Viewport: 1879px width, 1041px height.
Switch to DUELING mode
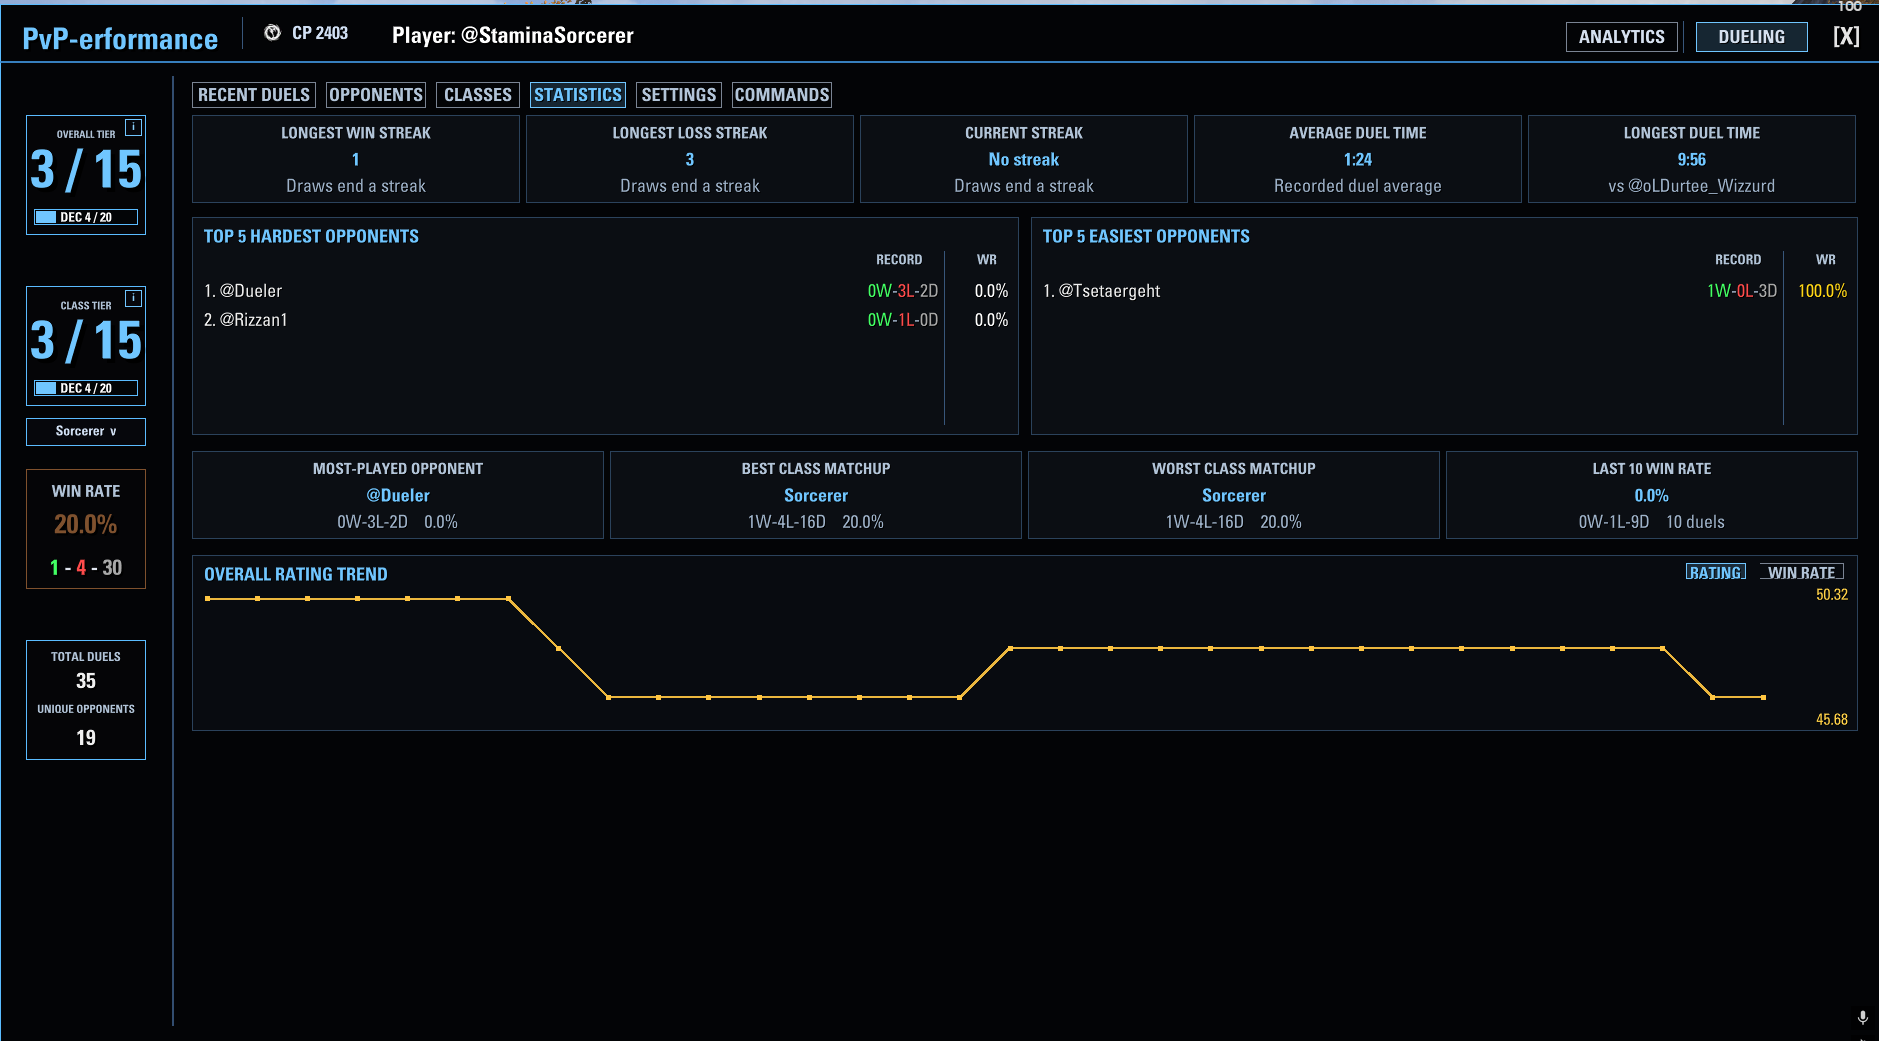point(1751,37)
